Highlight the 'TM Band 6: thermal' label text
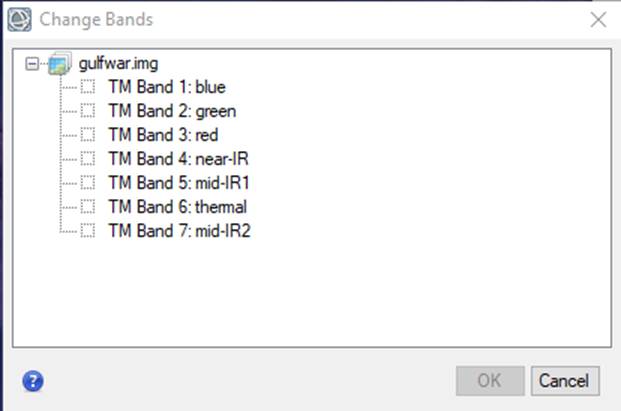The image size is (621, 411). [x=178, y=207]
